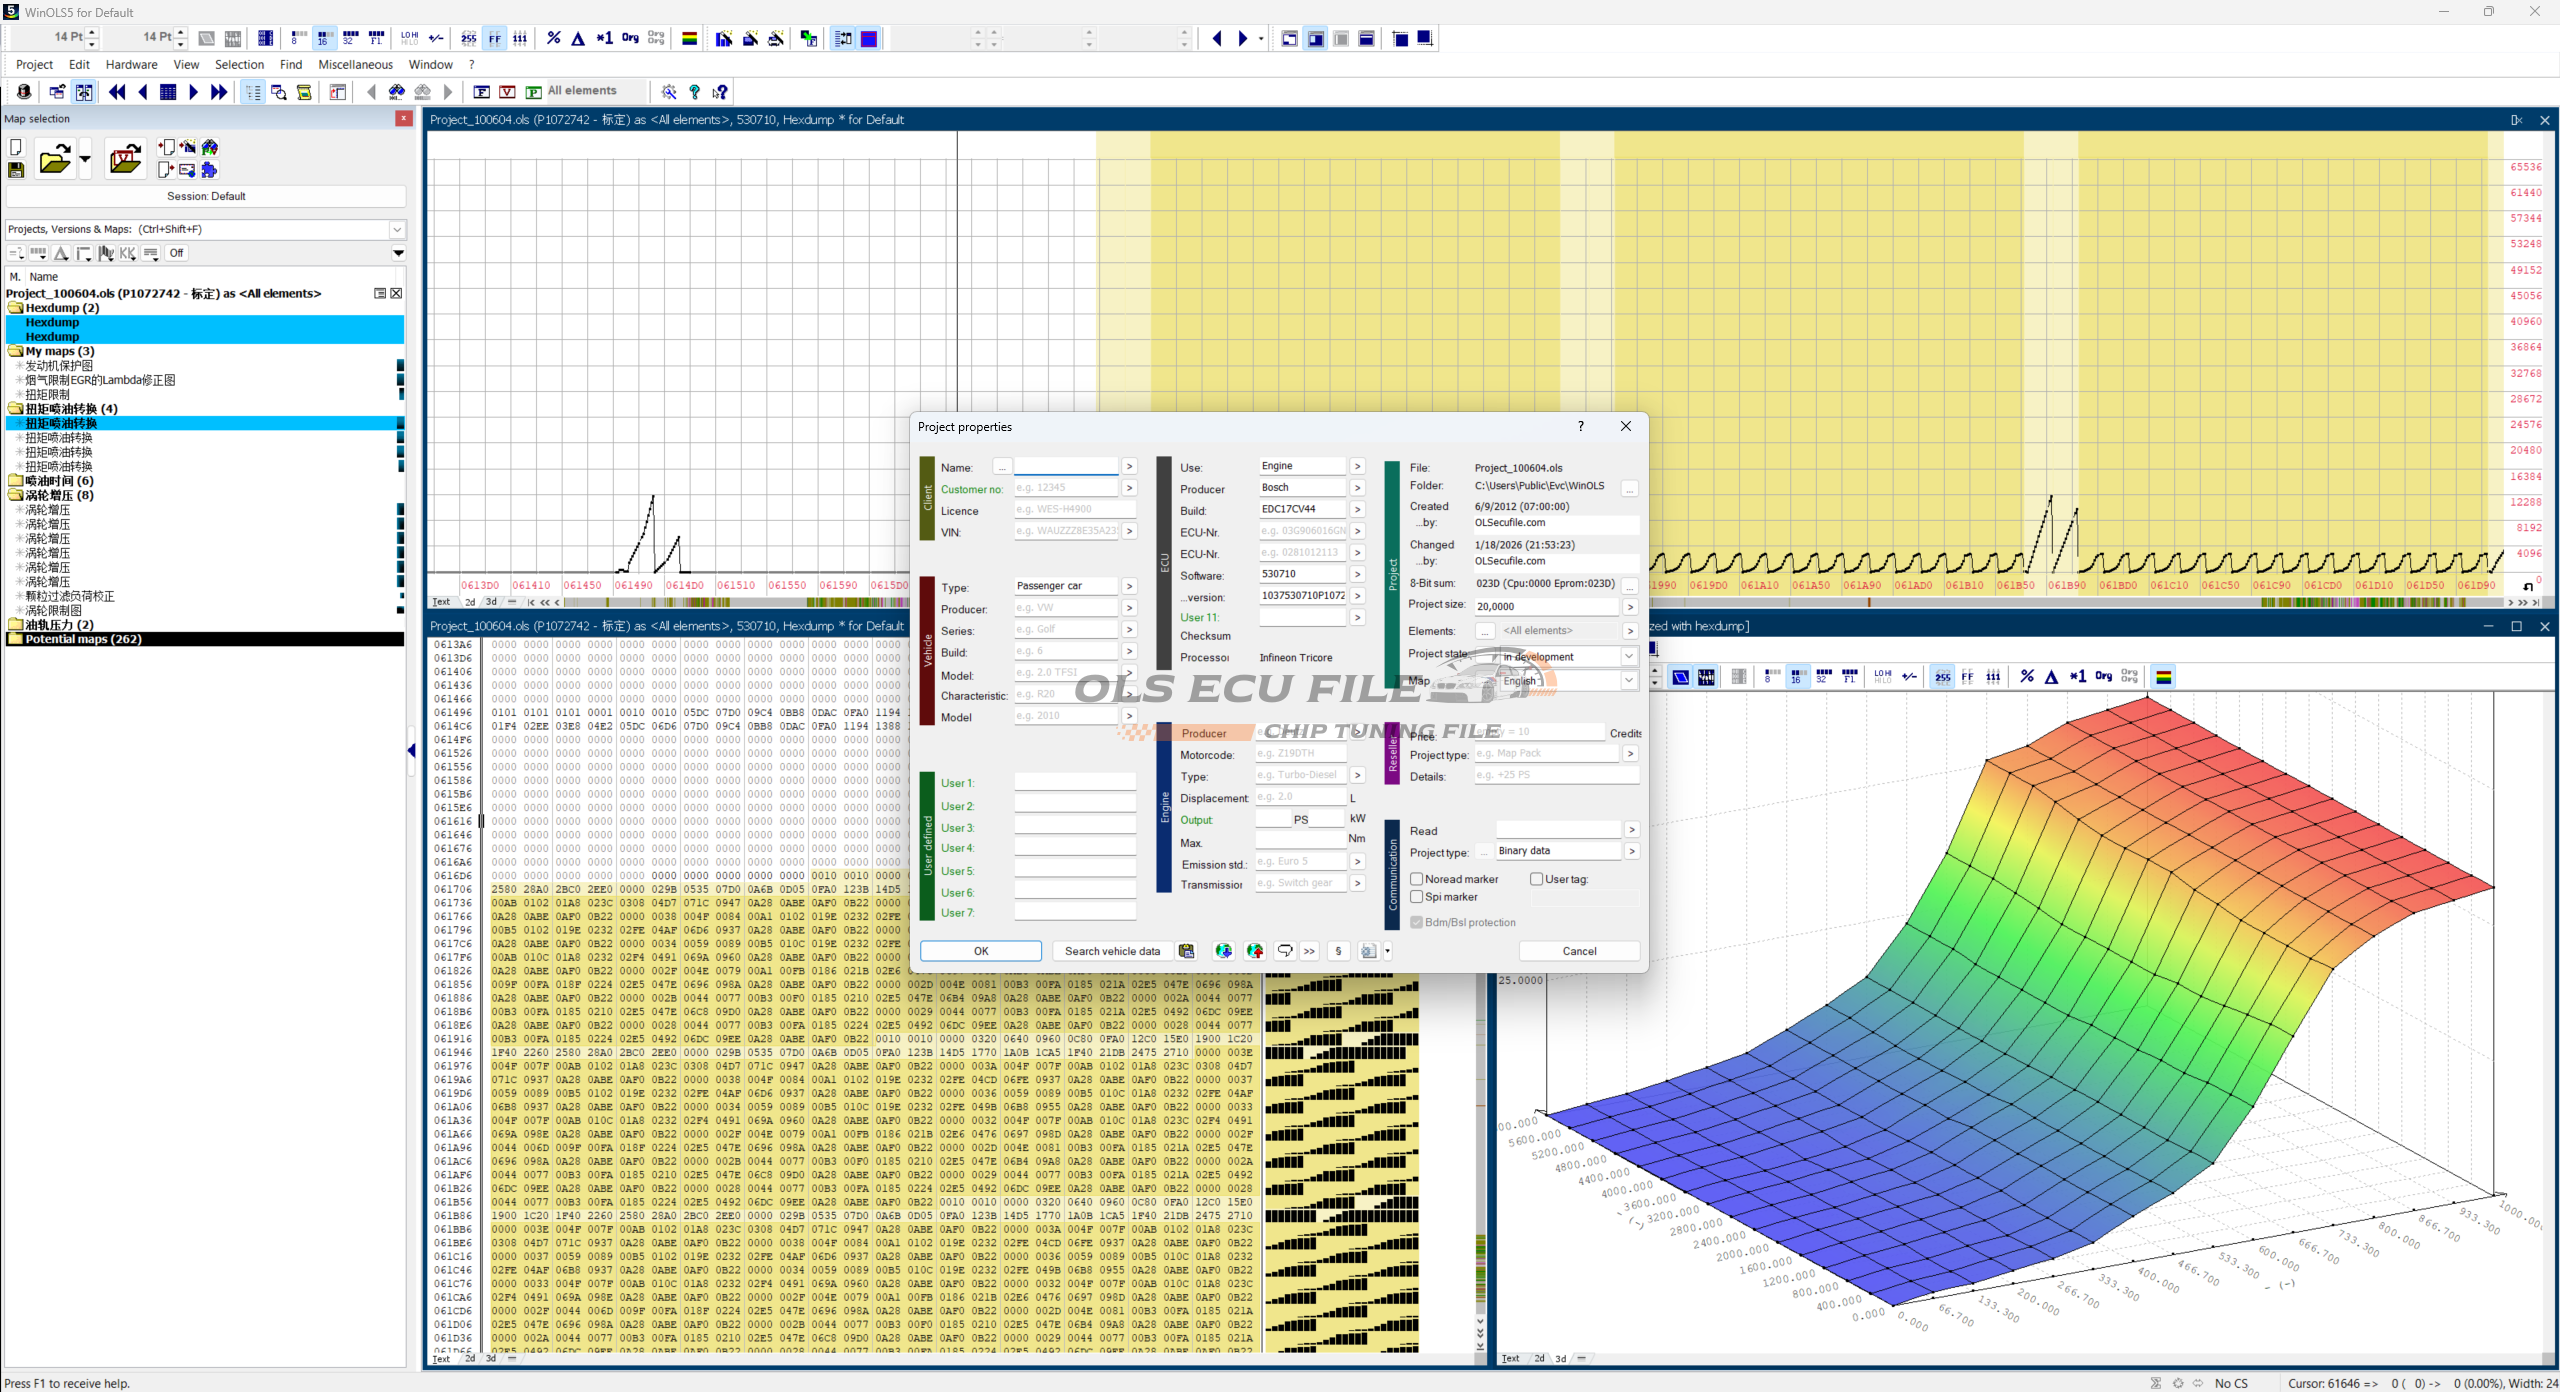Open the Project state dropdown
This screenshot has height=1392, width=2560.
tap(1629, 657)
